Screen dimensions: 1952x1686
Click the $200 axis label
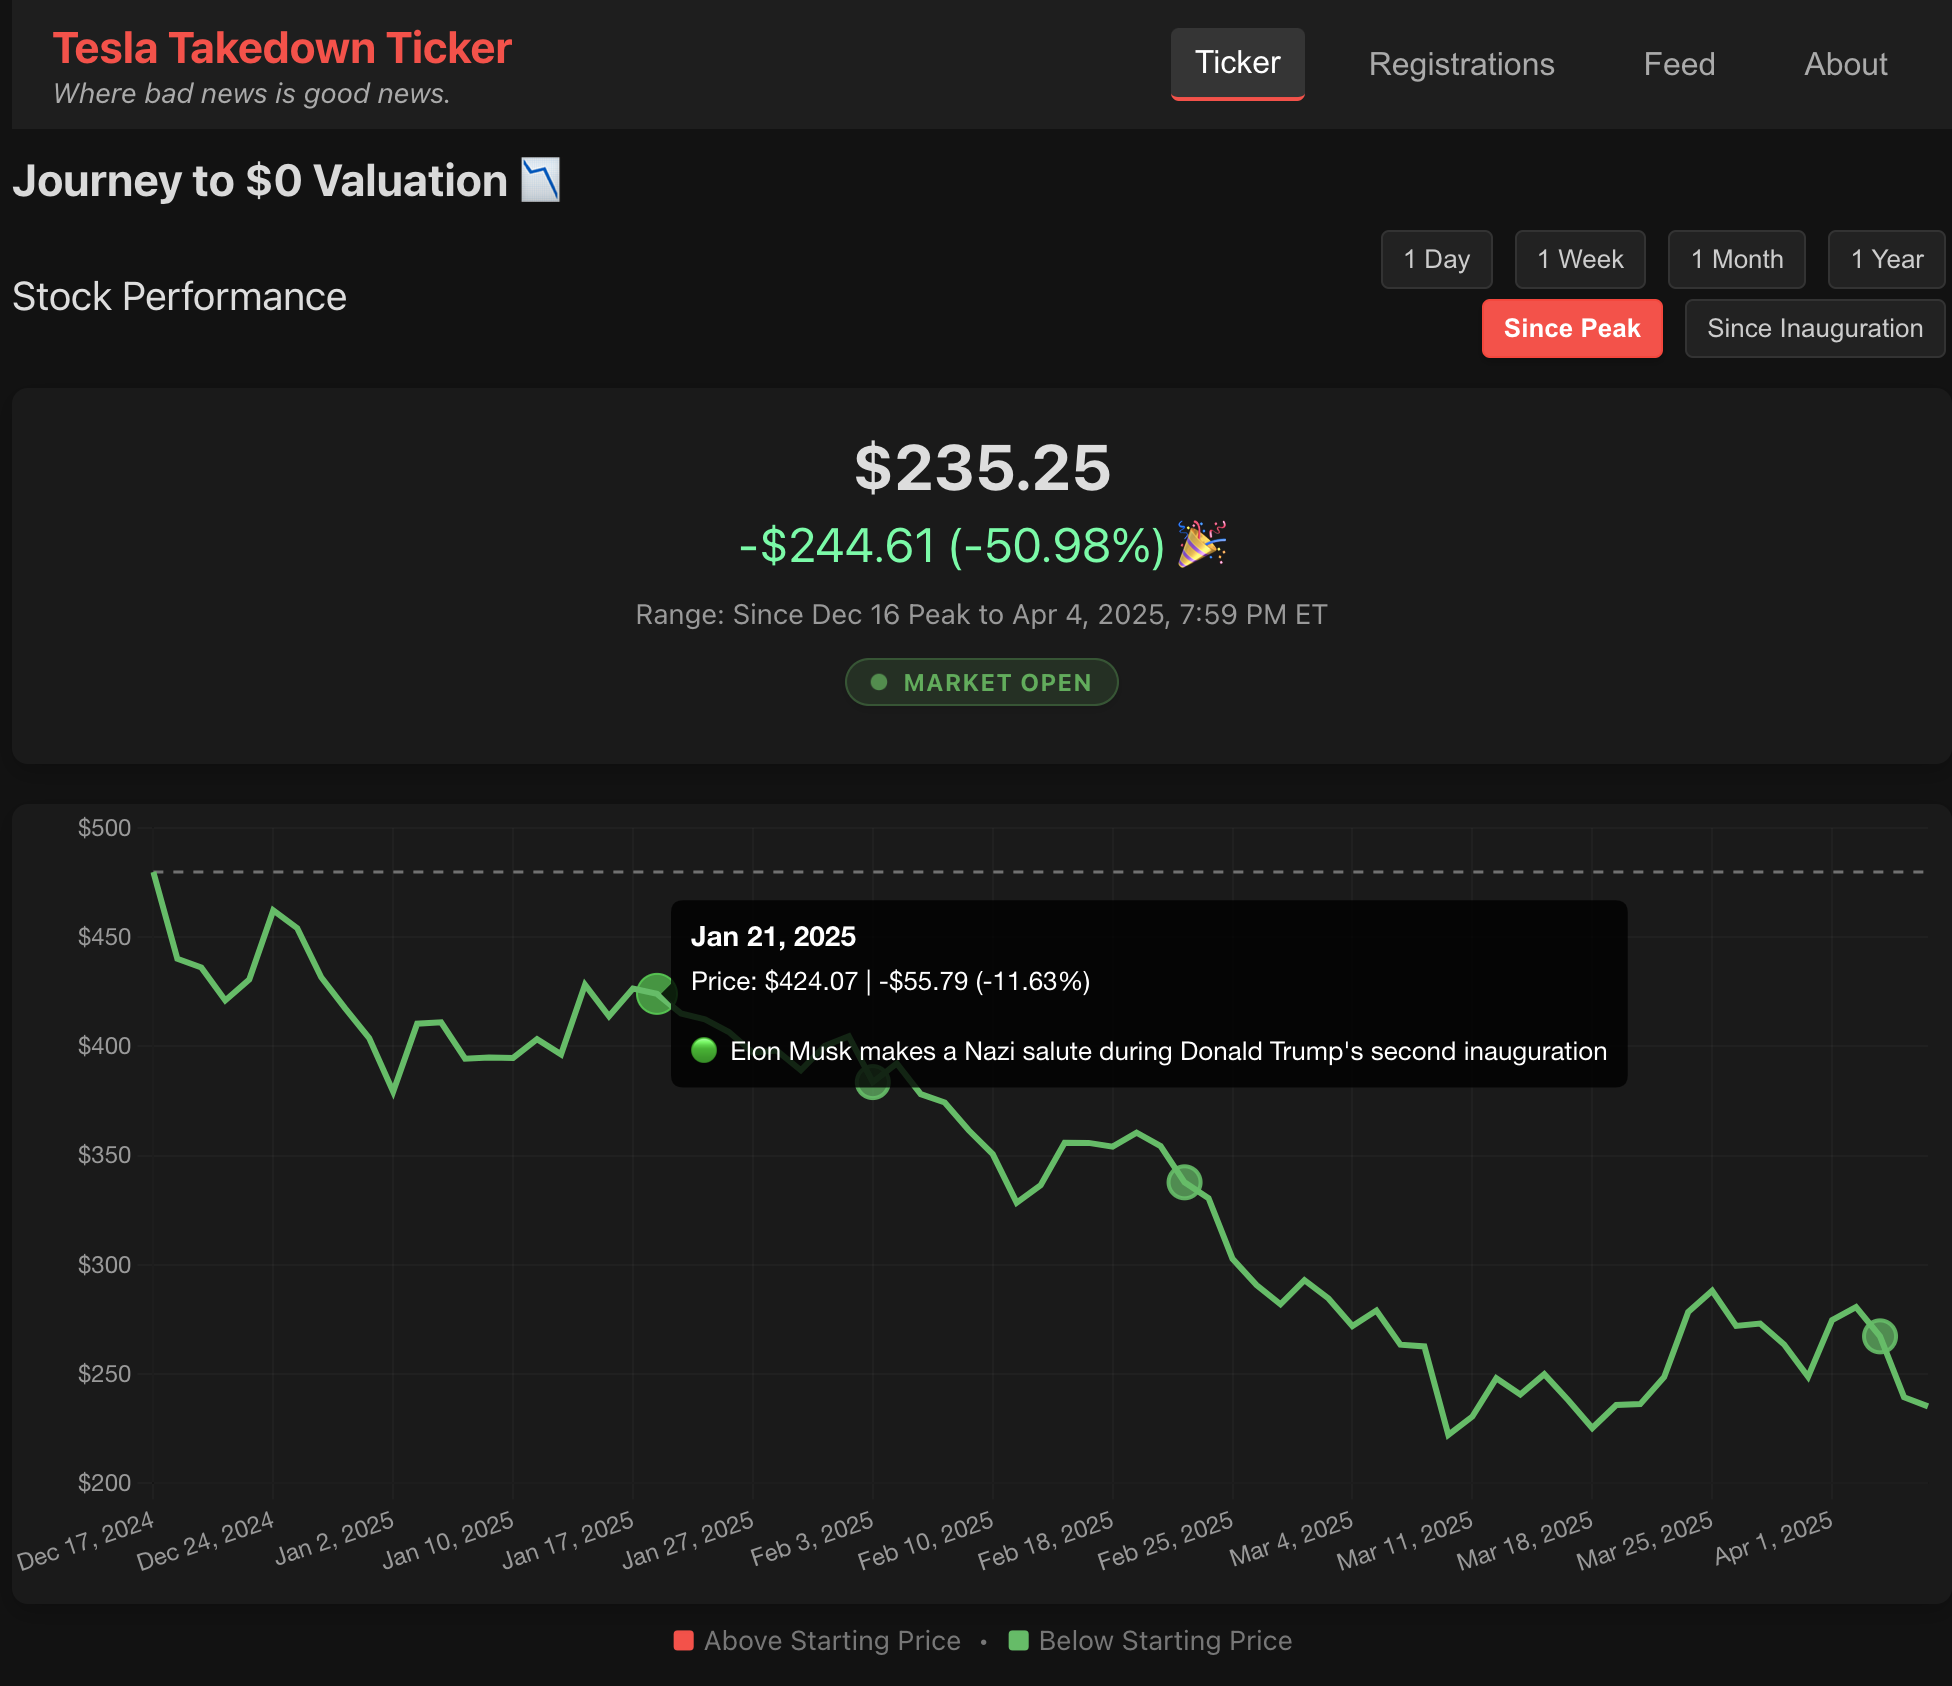(x=104, y=1483)
